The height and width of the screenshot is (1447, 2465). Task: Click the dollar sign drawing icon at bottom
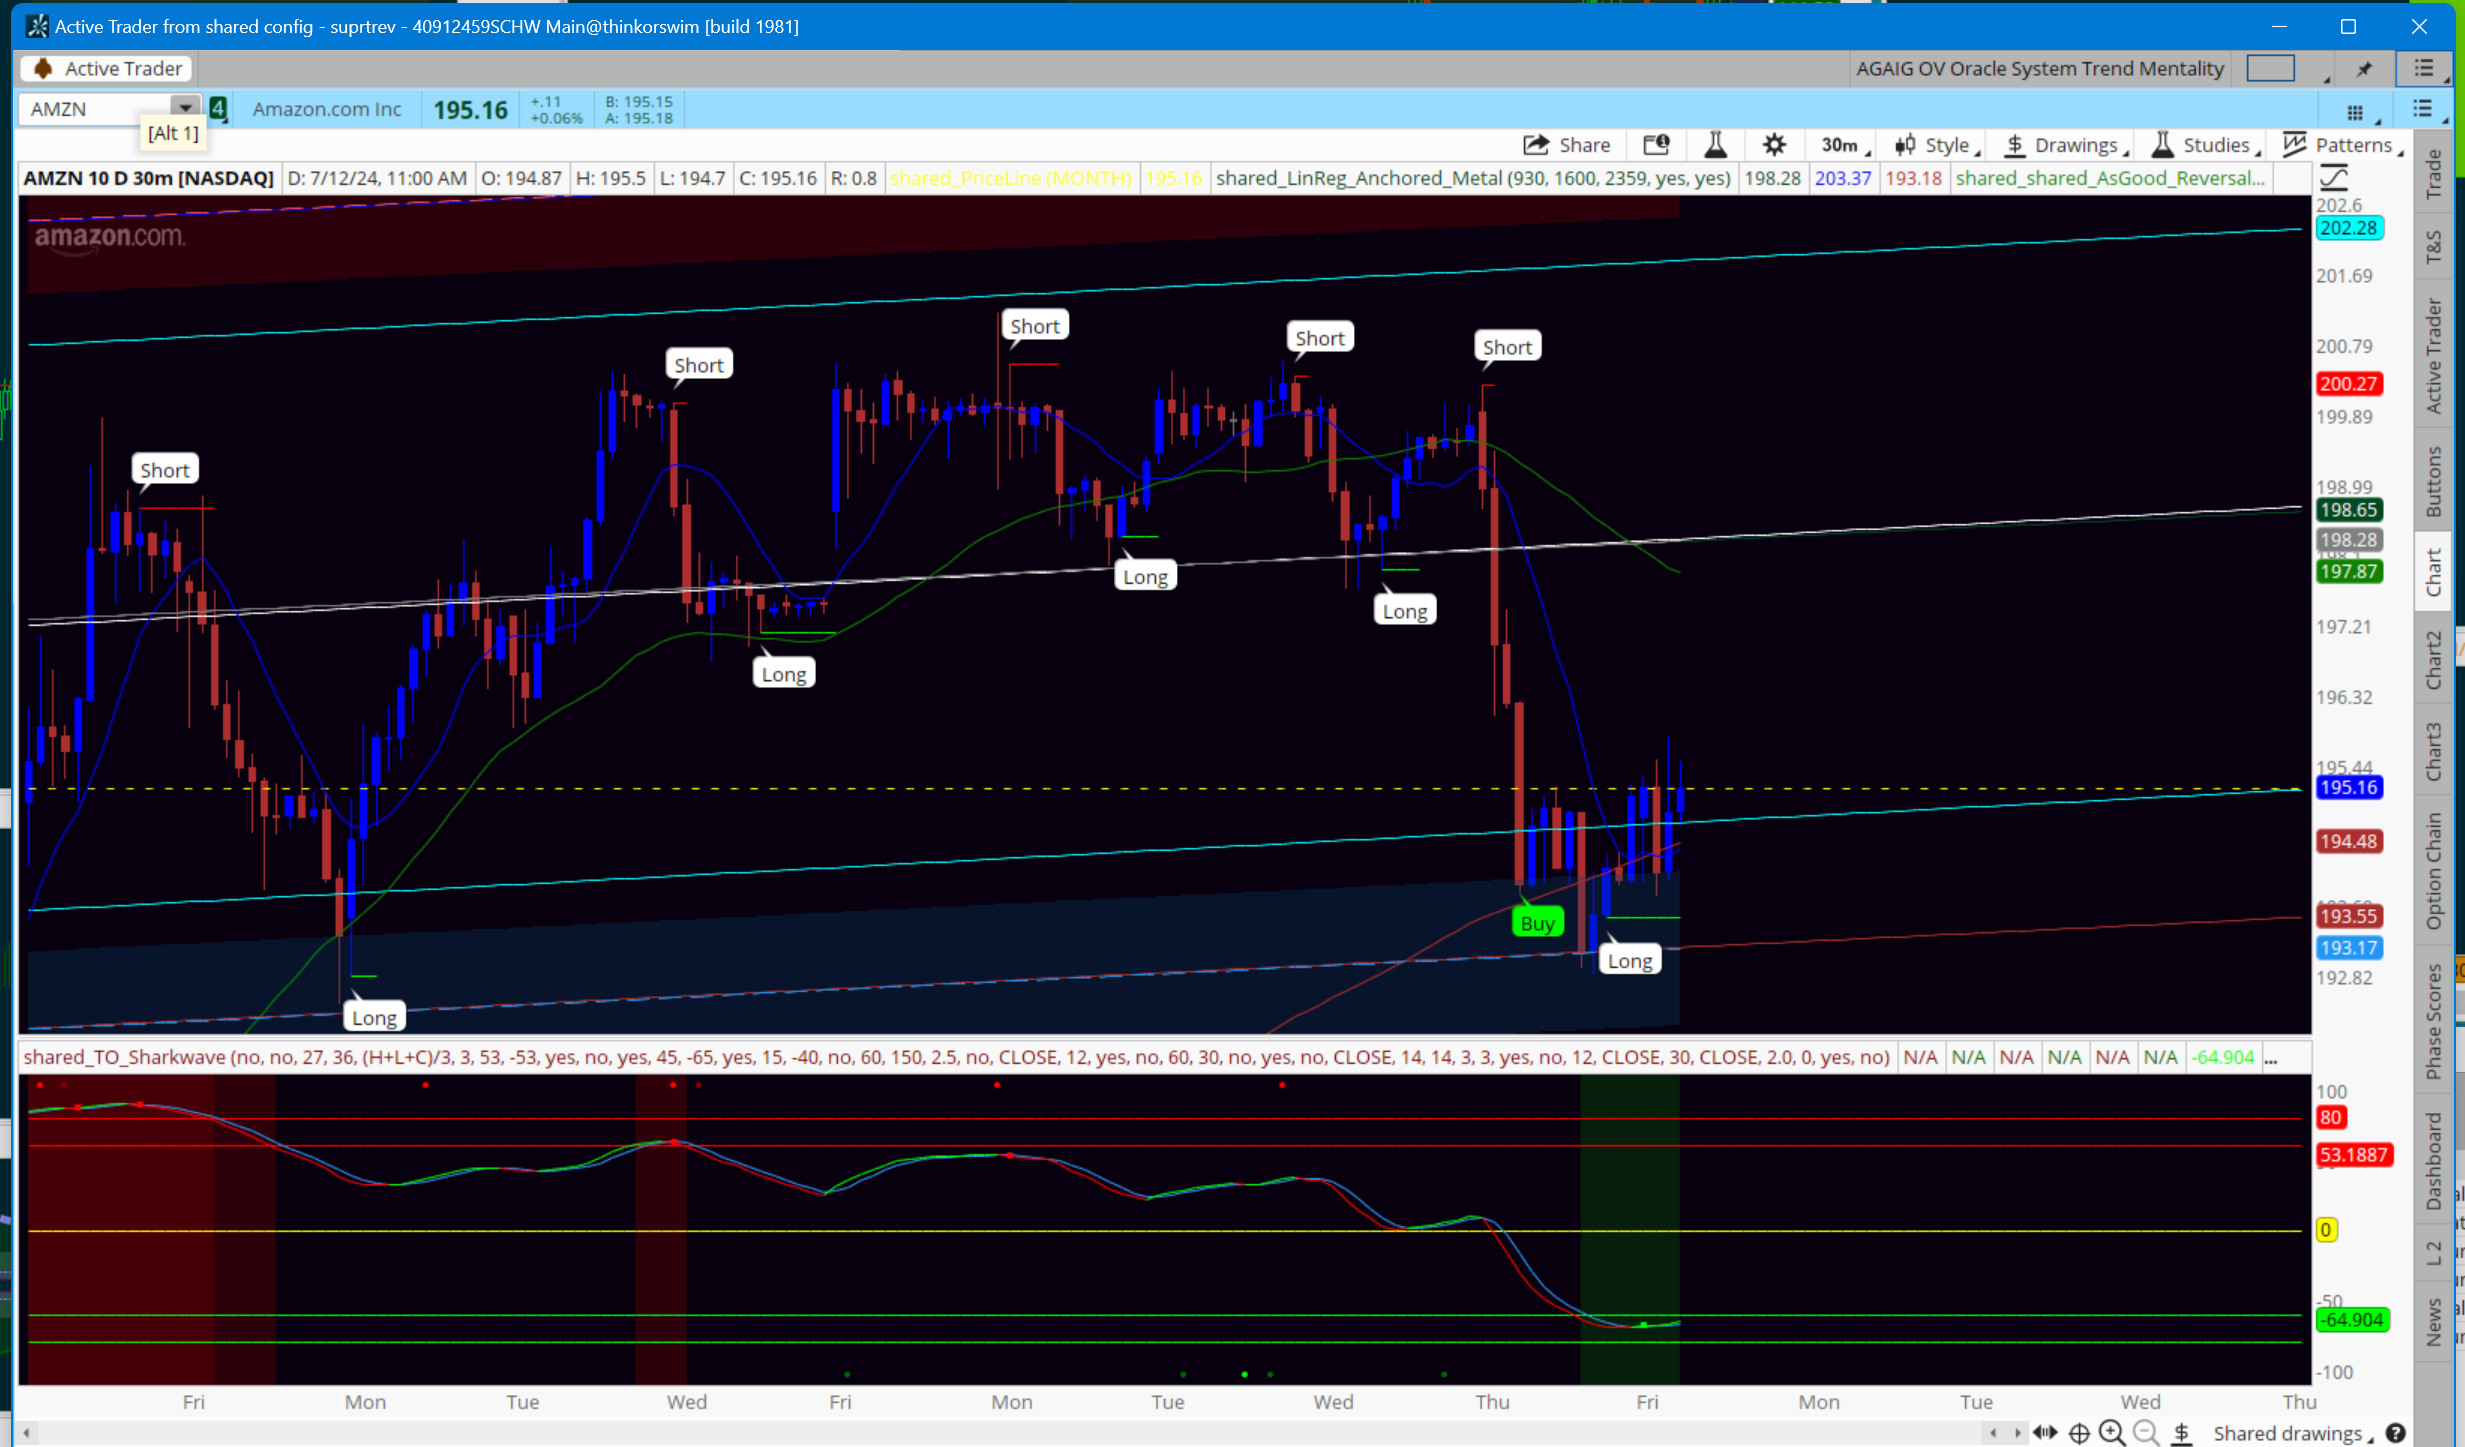tap(2182, 1433)
